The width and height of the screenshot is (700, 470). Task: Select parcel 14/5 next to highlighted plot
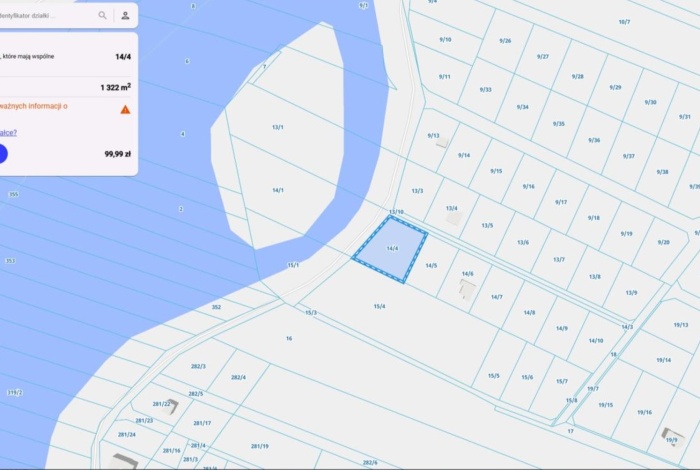(x=431, y=266)
